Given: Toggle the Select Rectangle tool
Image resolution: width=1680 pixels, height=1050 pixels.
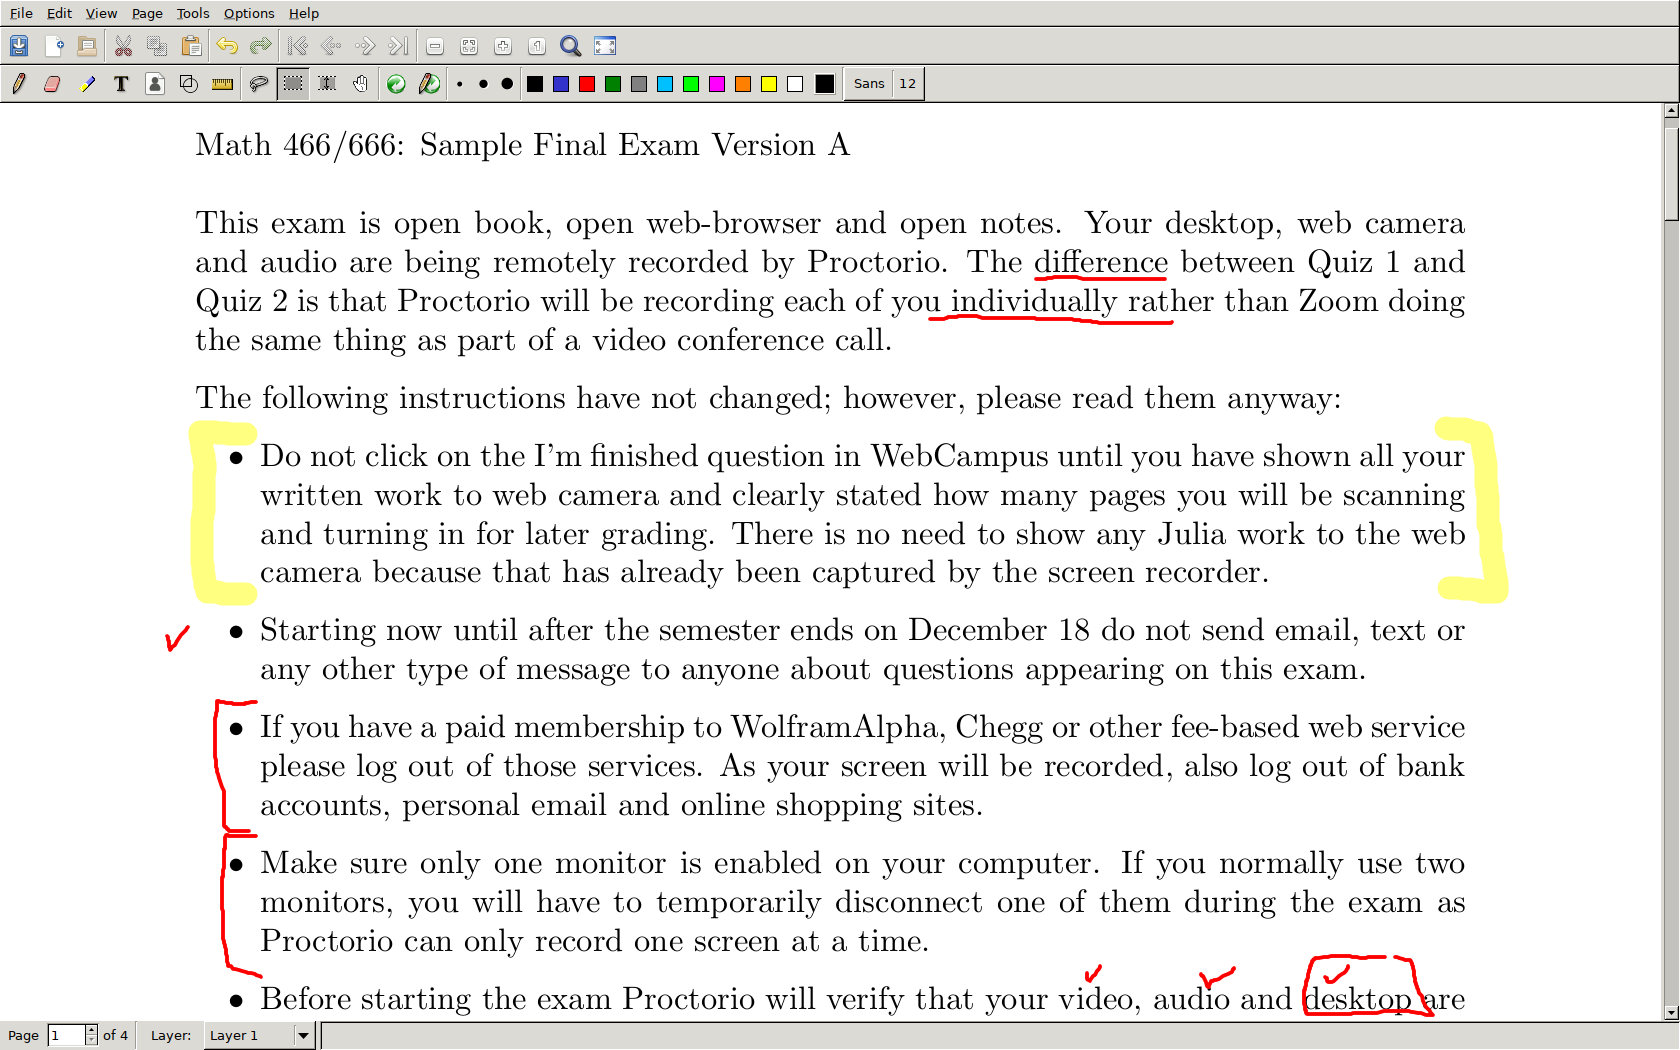Looking at the screenshot, I should tap(293, 84).
